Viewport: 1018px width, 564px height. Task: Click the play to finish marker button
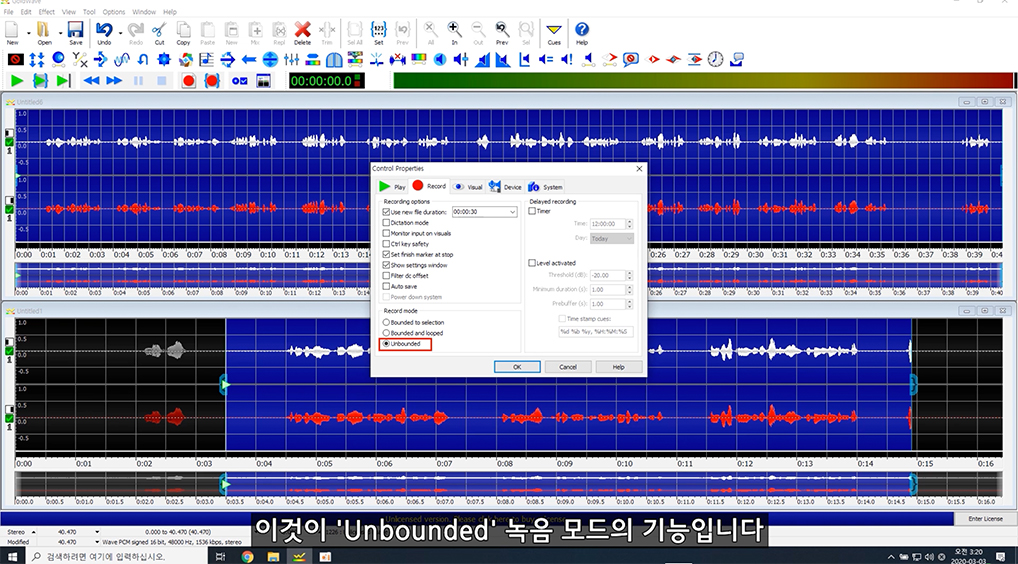(x=63, y=81)
